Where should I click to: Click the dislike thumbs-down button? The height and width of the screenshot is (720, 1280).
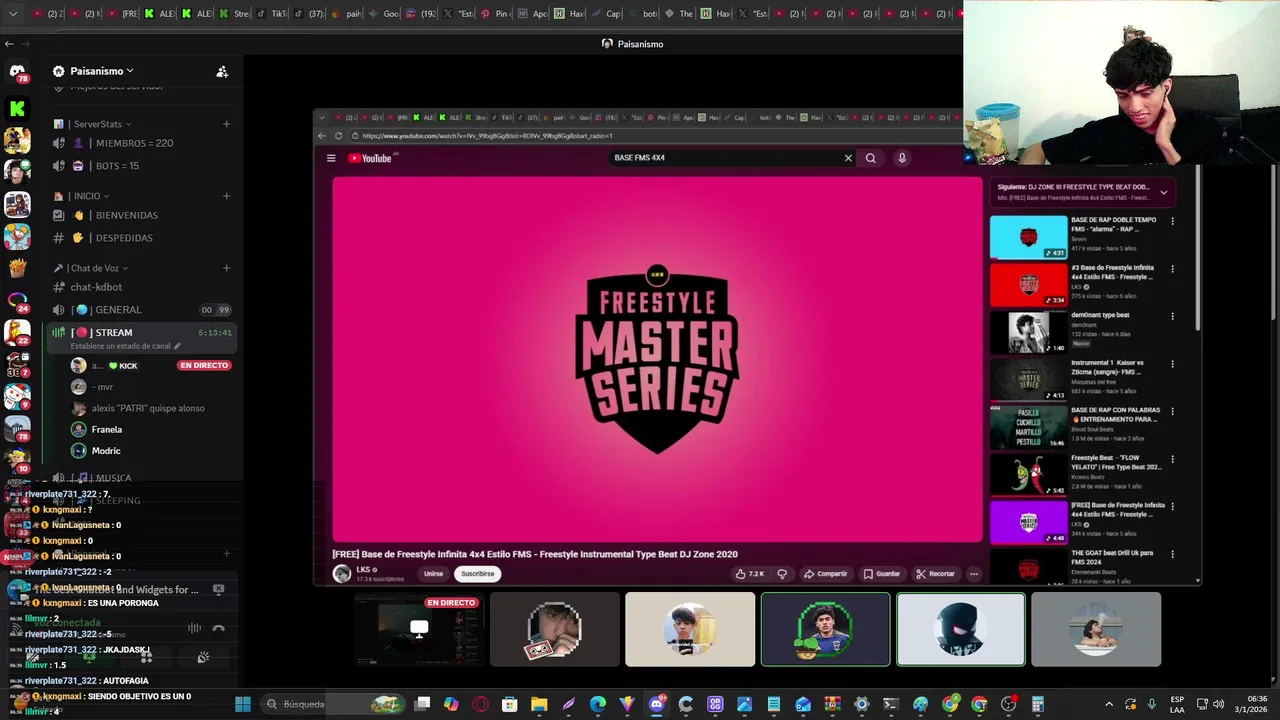[782, 574]
